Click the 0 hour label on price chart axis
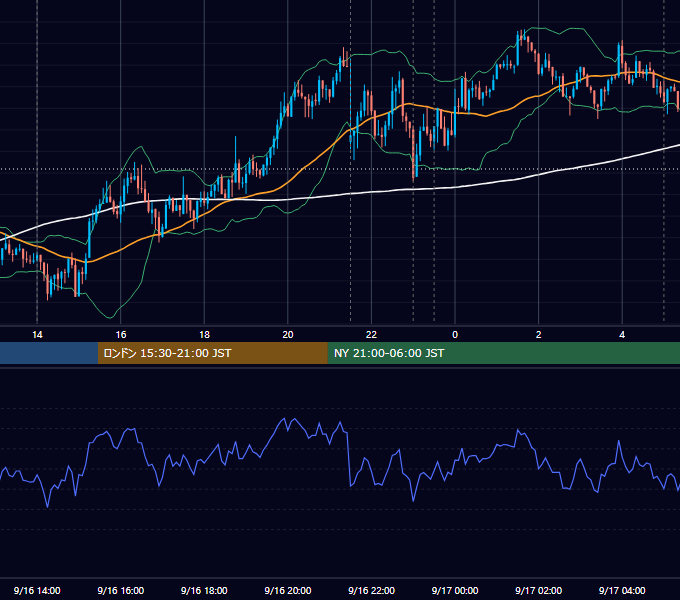 [455, 335]
